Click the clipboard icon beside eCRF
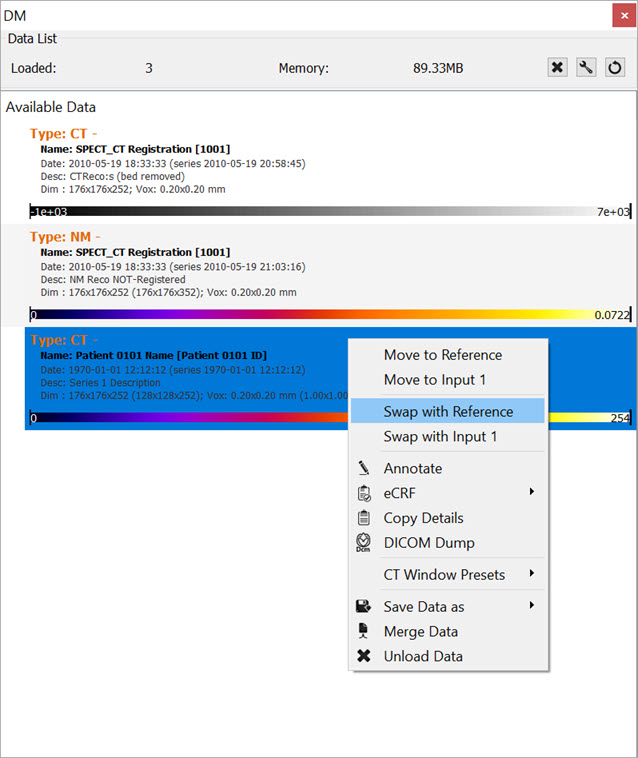Image resolution: width=638 pixels, height=758 pixels. (364, 493)
